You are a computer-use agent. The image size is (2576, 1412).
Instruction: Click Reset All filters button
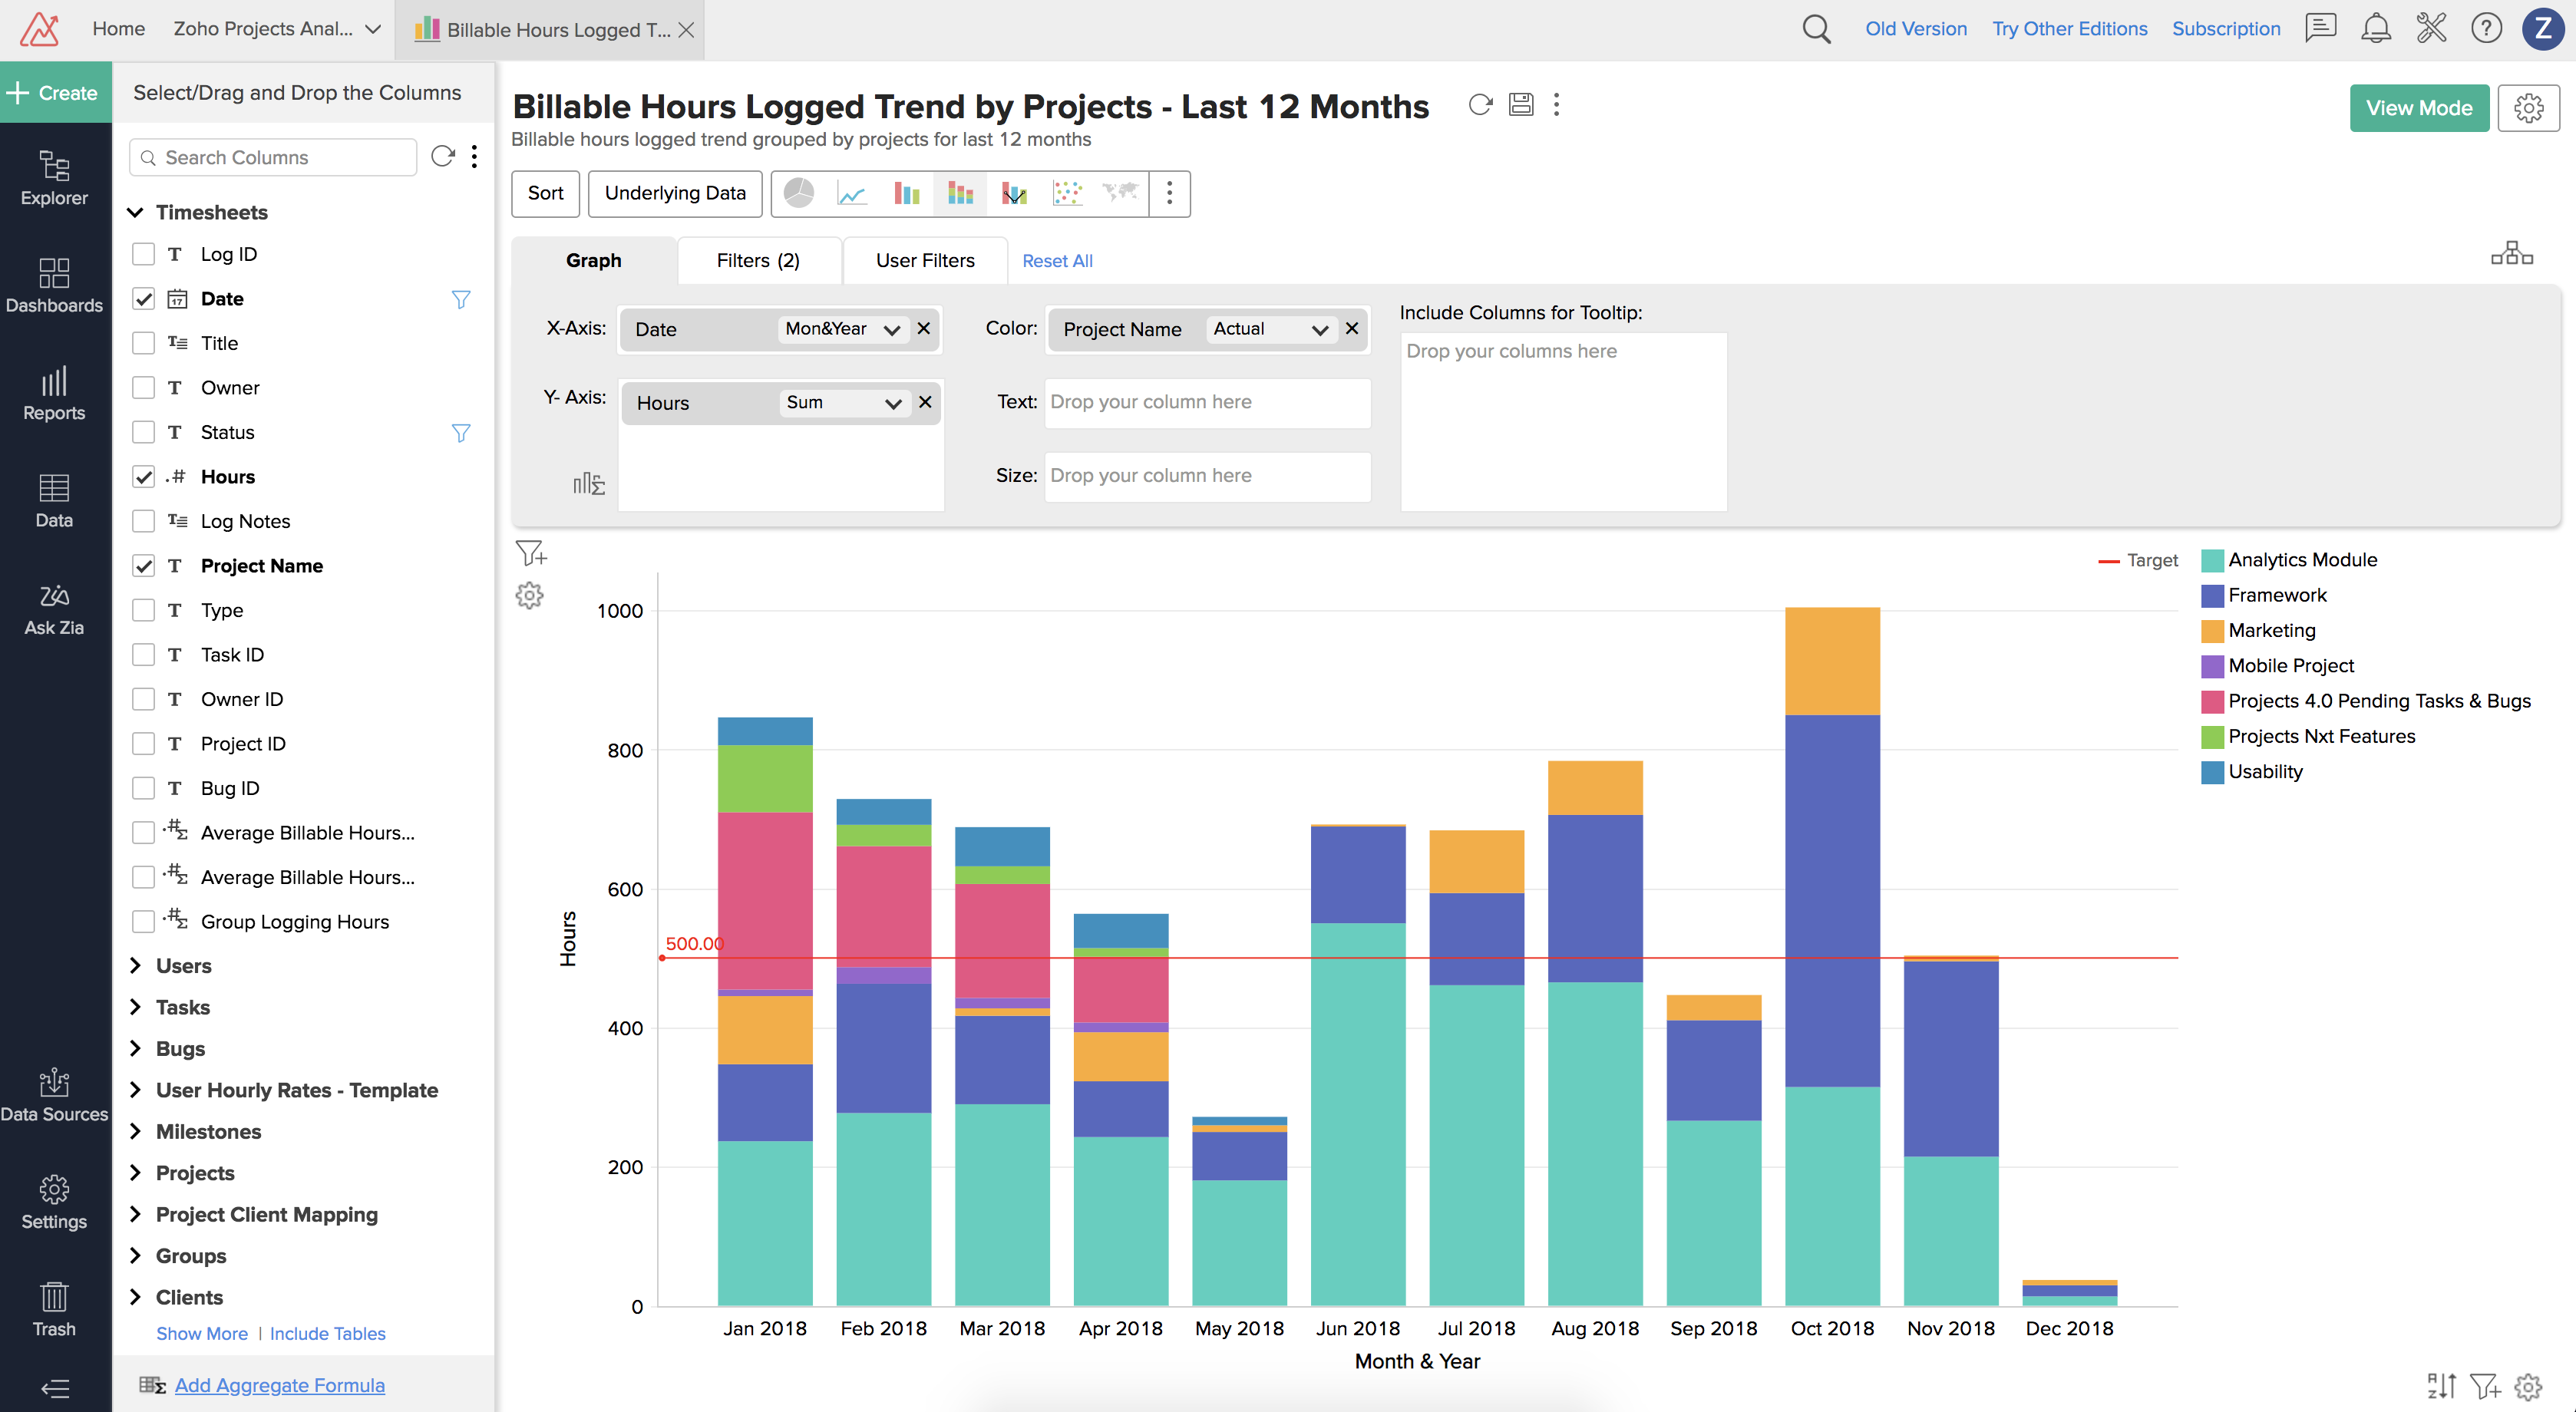coord(1055,259)
